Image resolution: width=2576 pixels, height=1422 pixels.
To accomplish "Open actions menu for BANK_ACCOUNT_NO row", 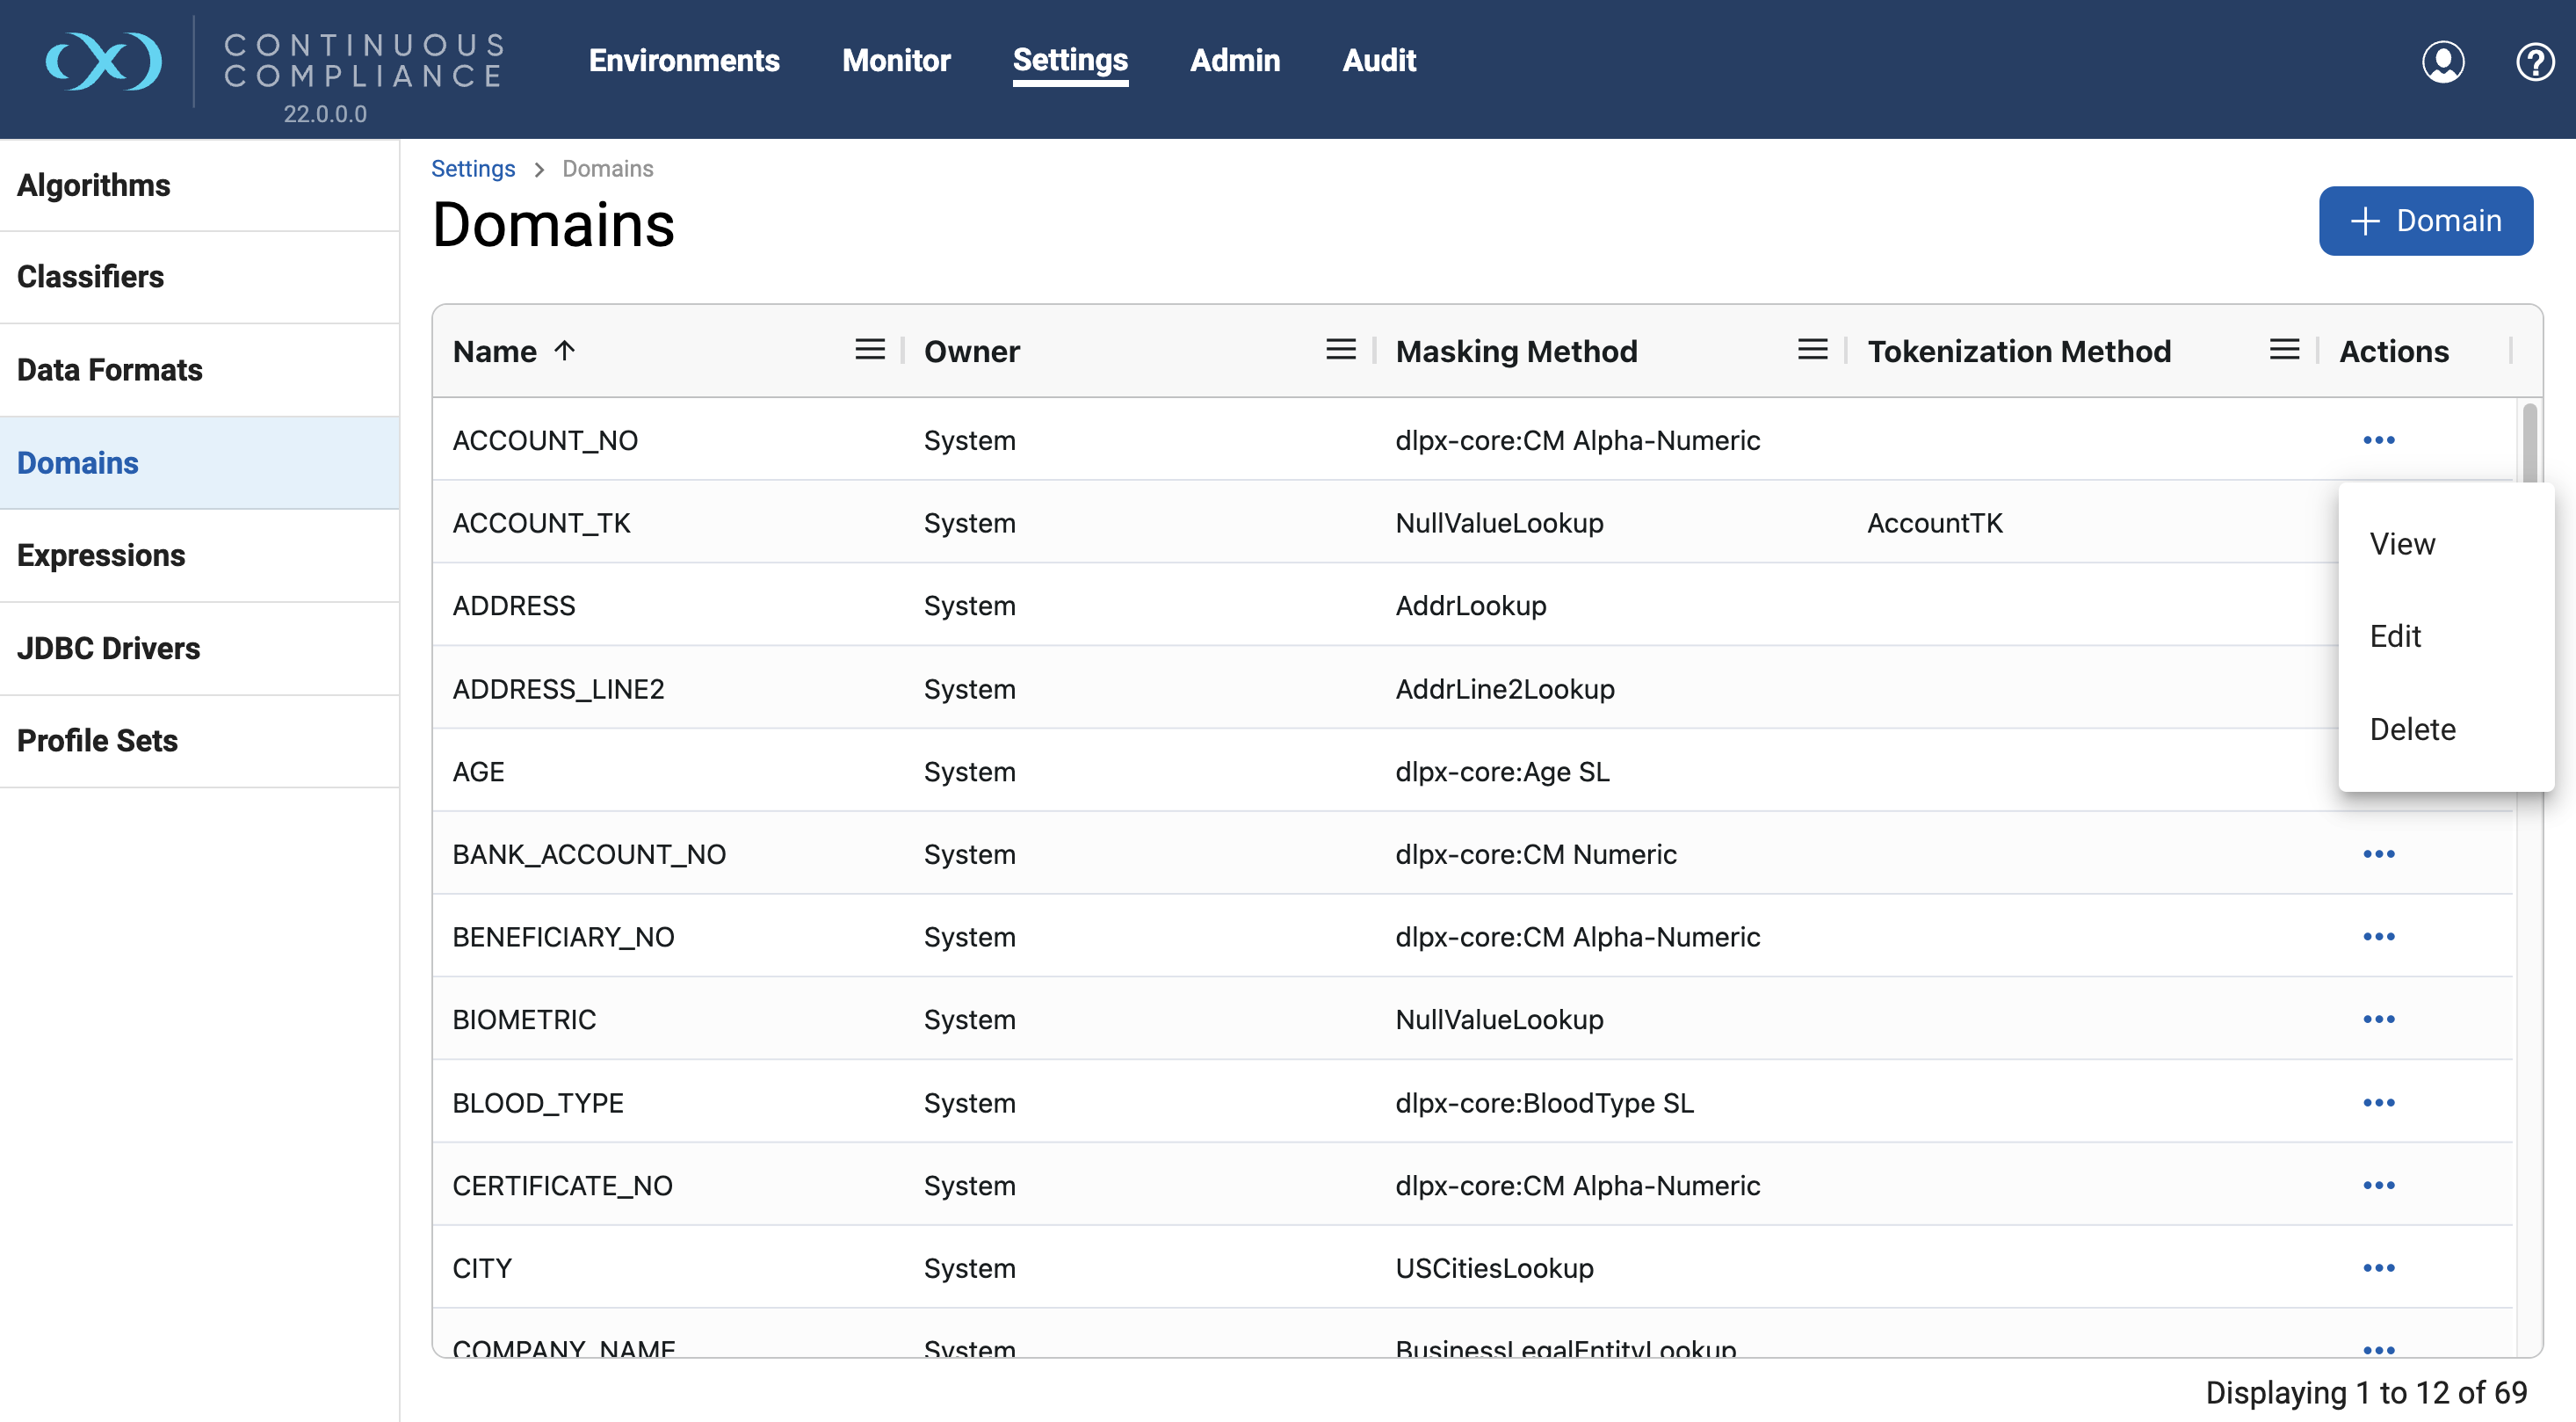I will tap(2378, 854).
